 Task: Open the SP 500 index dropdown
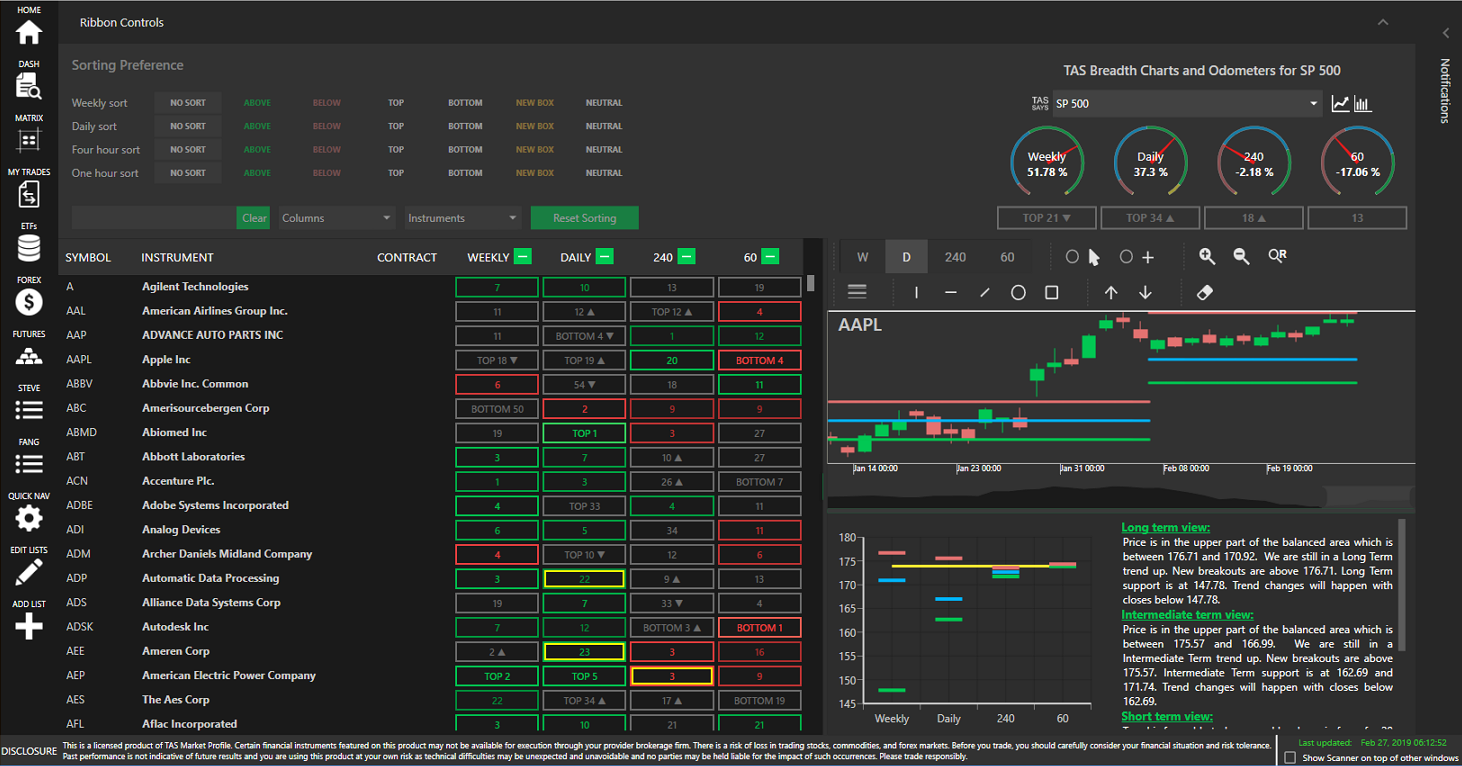(x=1188, y=104)
